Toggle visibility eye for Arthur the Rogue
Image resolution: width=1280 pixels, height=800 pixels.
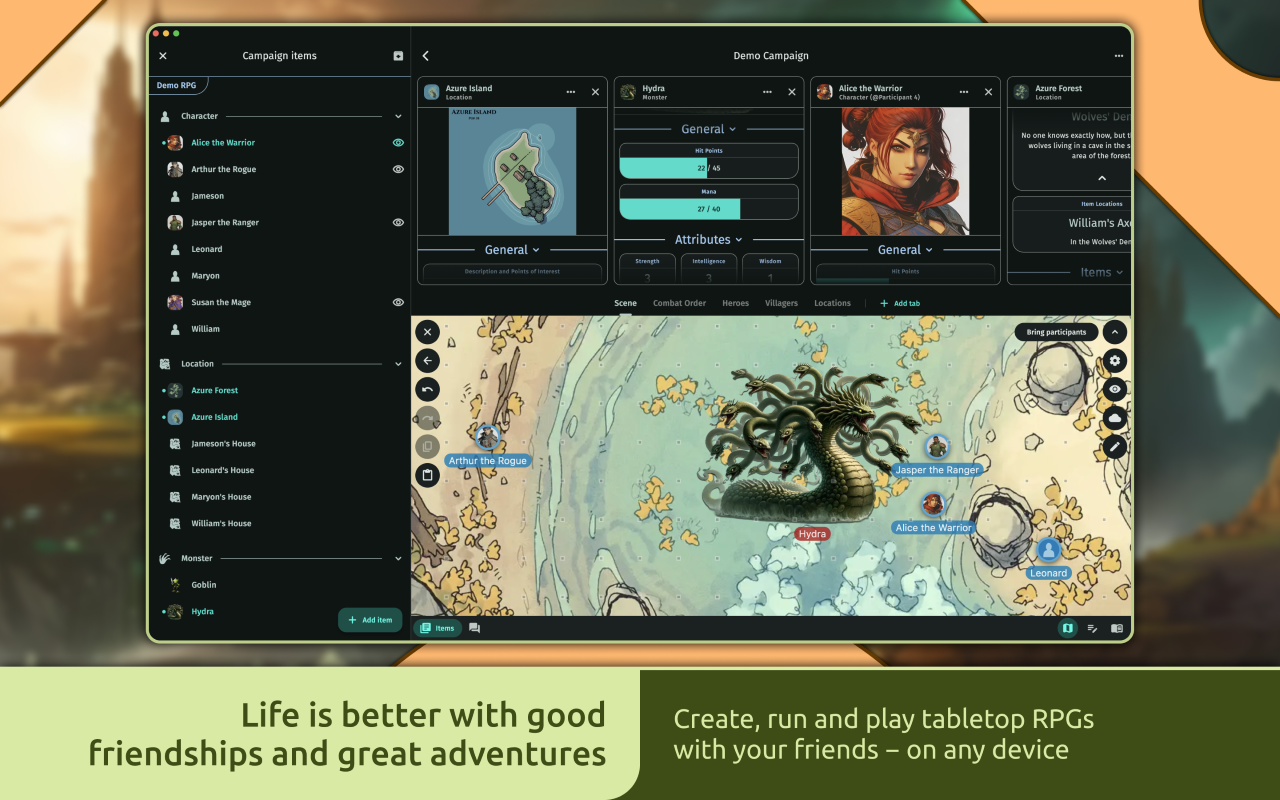pyautogui.click(x=398, y=170)
